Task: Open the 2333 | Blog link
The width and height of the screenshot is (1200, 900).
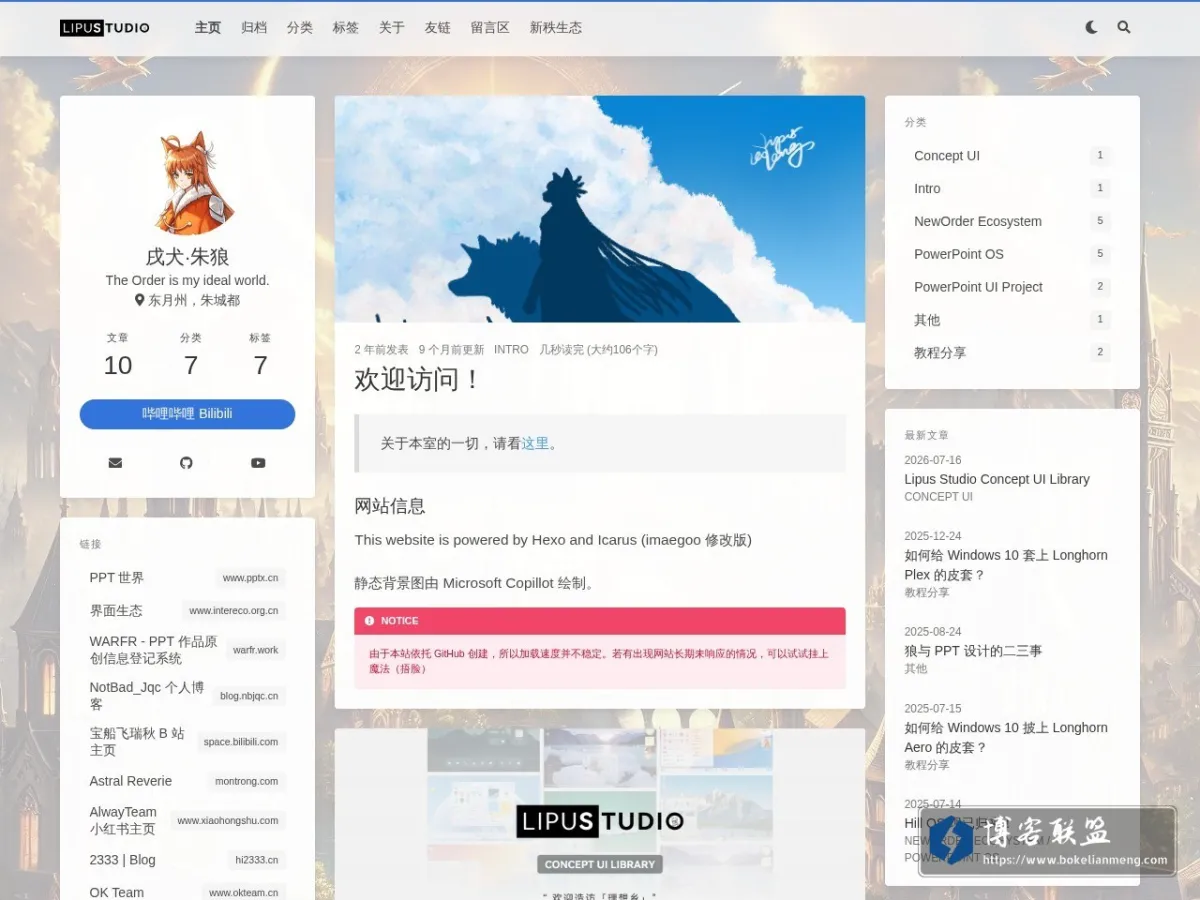Action: pyautogui.click(x=187, y=860)
